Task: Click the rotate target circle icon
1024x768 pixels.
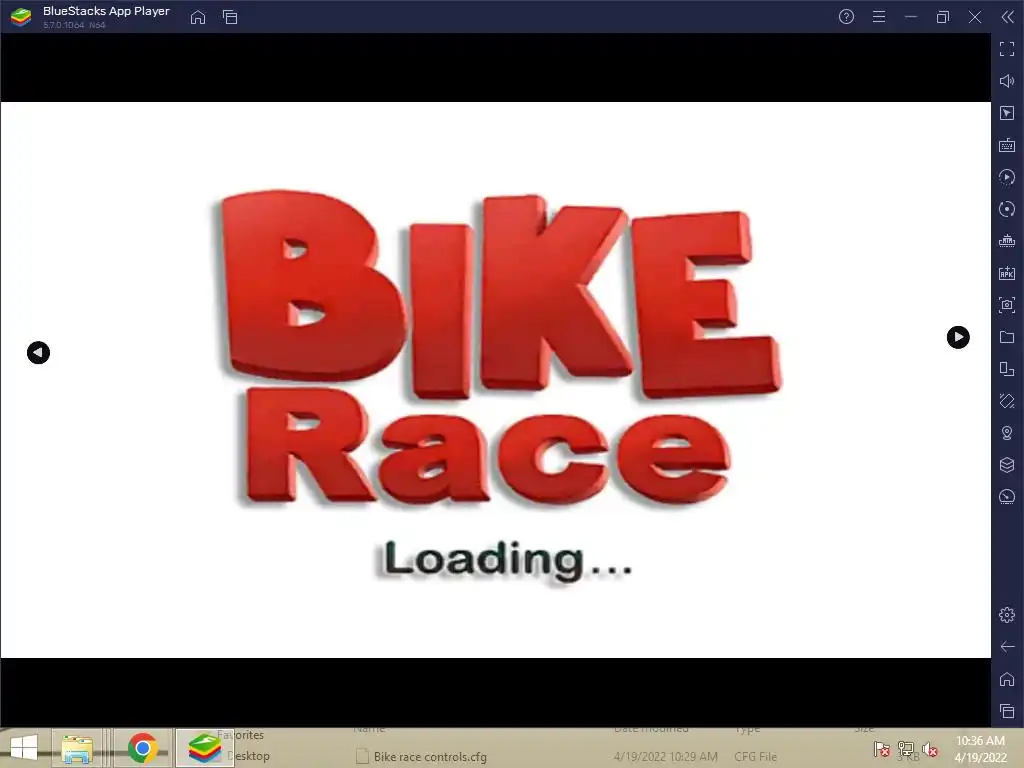Action: [1007, 209]
